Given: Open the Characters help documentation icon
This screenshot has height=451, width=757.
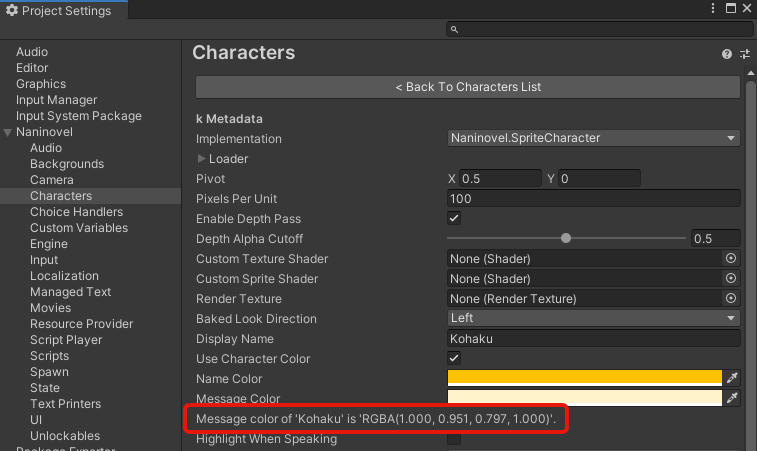Looking at the screenshot, I should coord(727,54).
